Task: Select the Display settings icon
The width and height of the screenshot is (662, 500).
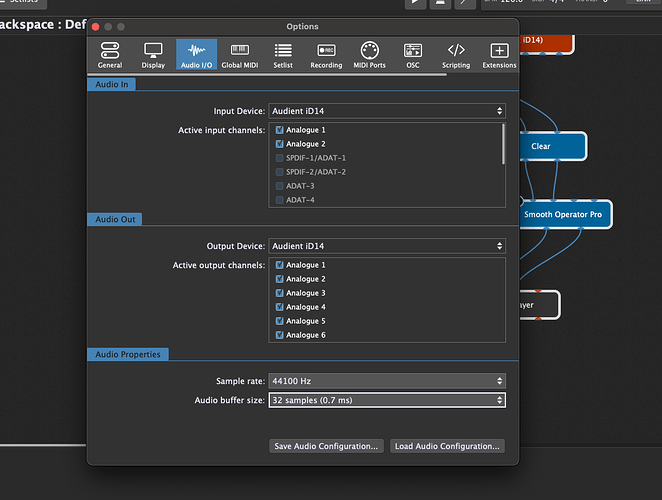Action: [x=153, y=56]
